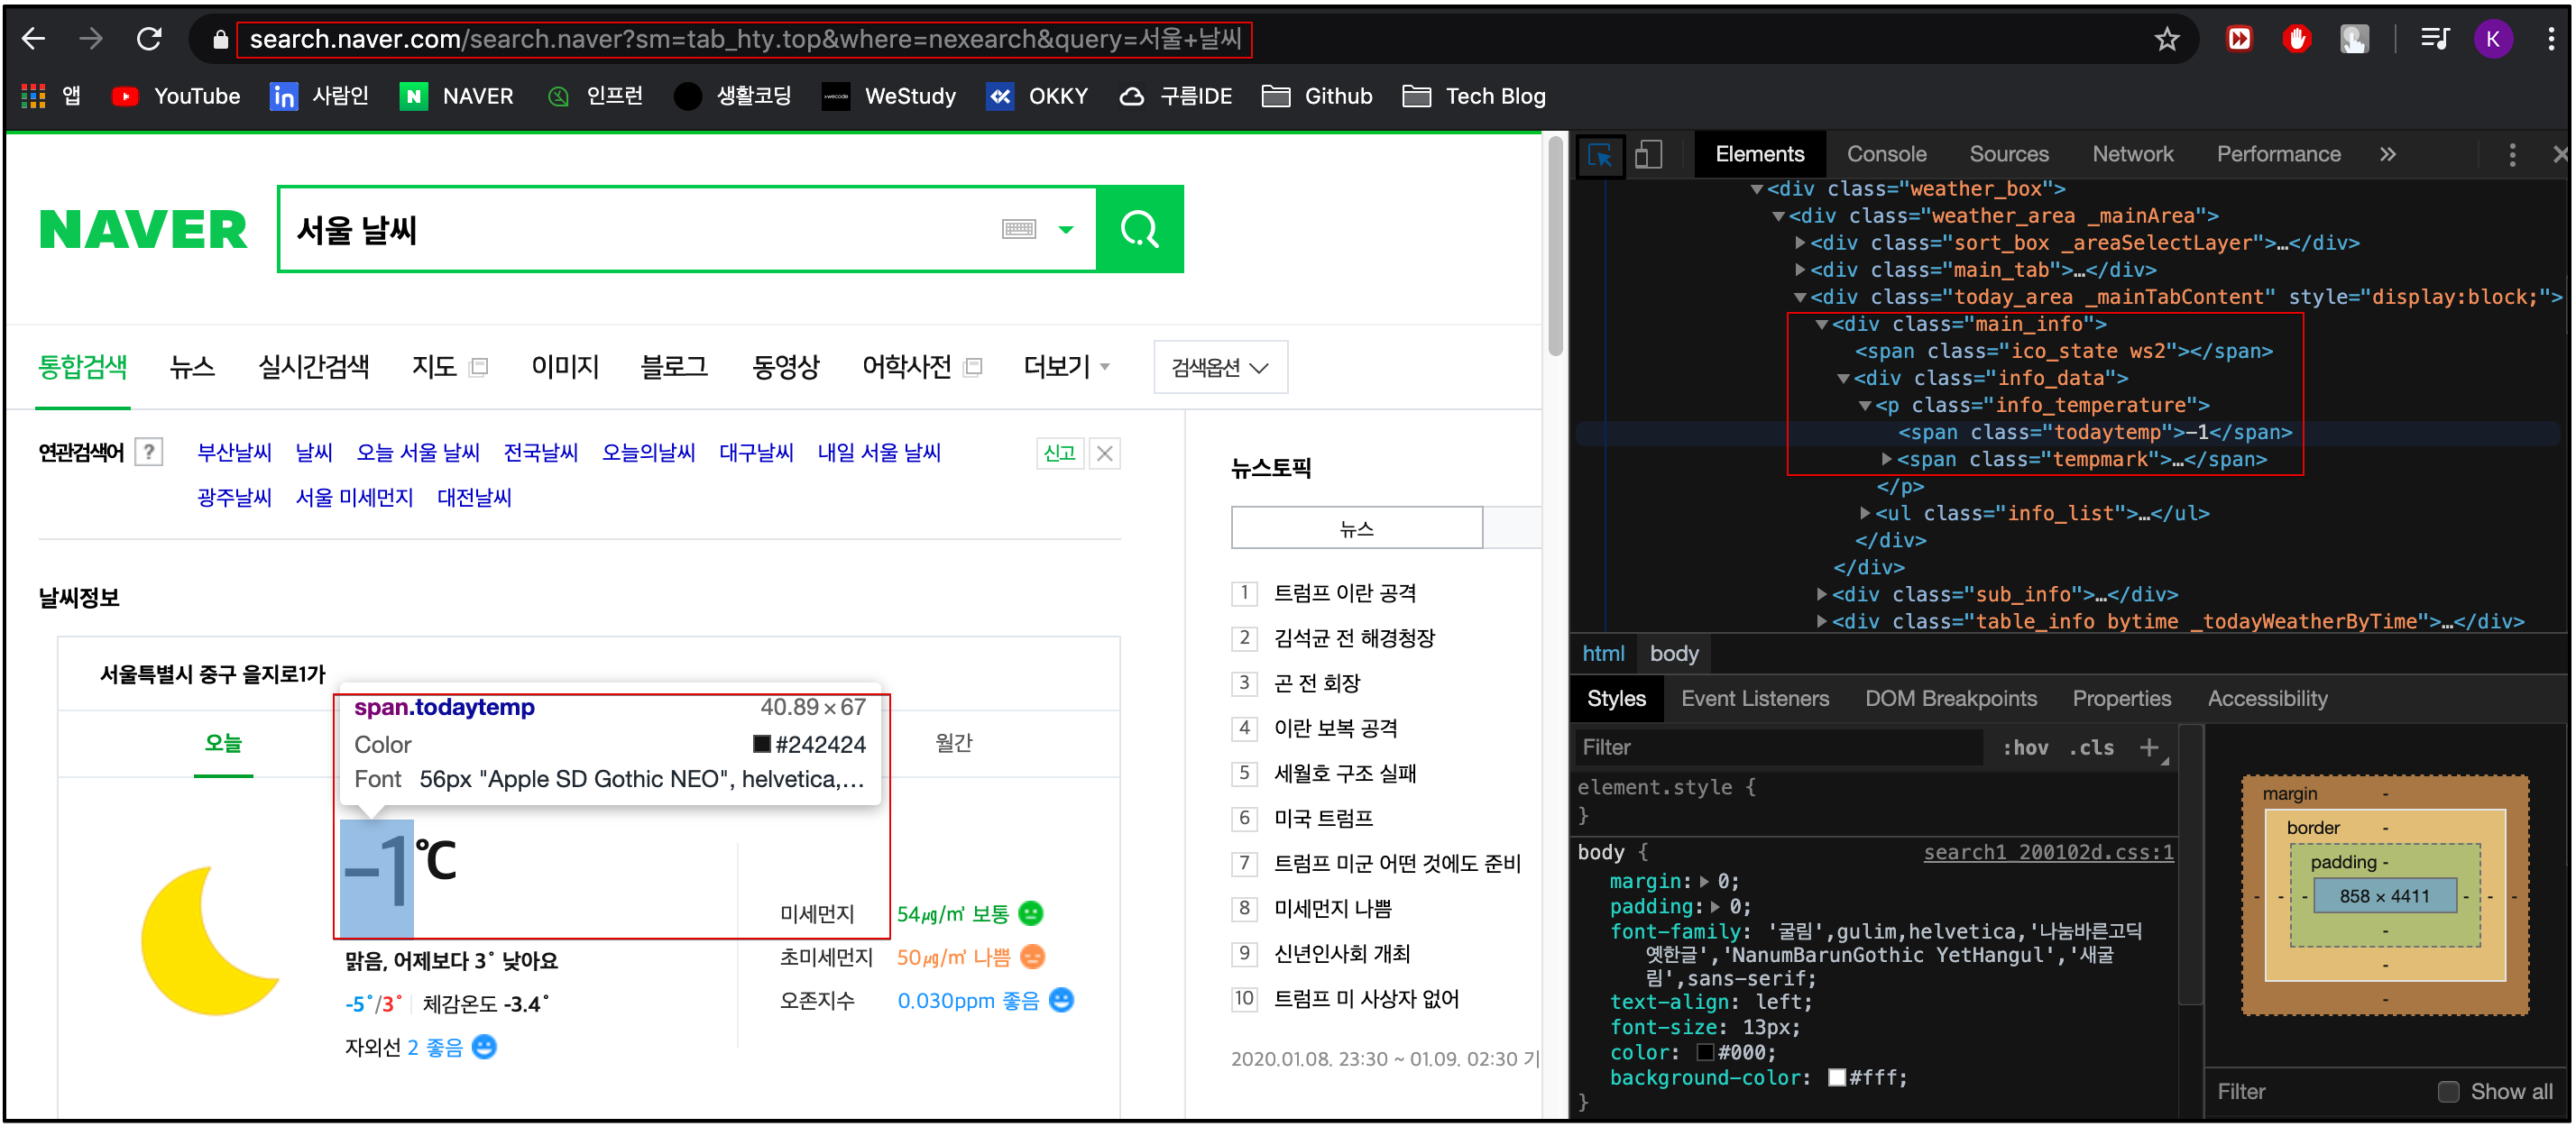
Task: Click the 부산날씨 related search link
Action: point(234,453)
